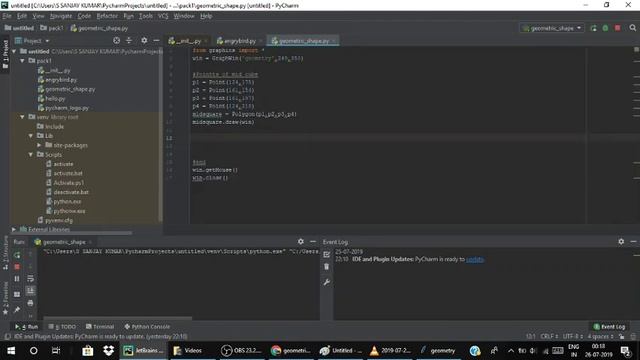Collapse the Lib folder
640x360 pixels.
(x=31, y=136)
